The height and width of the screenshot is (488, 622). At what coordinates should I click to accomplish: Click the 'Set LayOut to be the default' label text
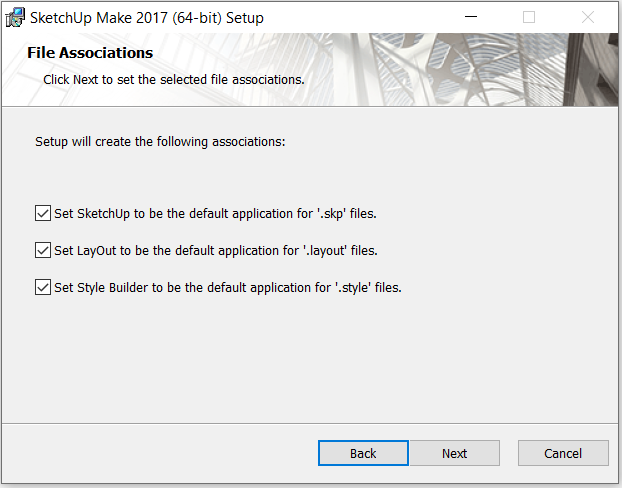[216, 250]
